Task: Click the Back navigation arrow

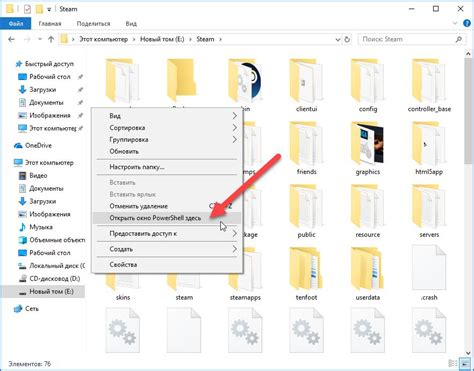Action: point(12,39)
